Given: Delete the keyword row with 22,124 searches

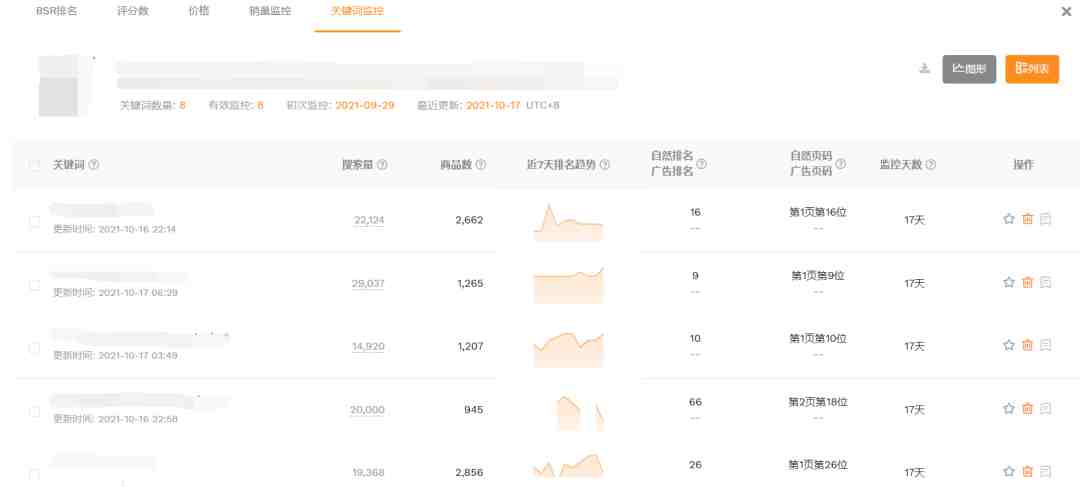Looking at the screenshot, I should (x=1028, y=219).
